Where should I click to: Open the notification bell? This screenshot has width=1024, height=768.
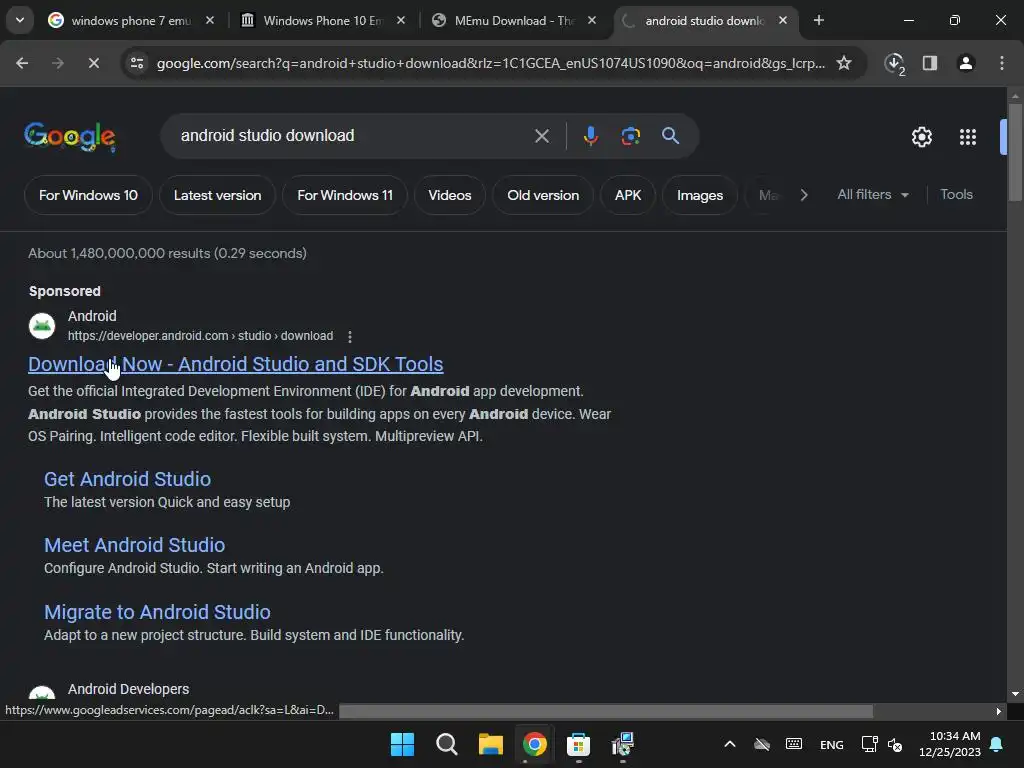pyautogui.click(x=997, y=744)
